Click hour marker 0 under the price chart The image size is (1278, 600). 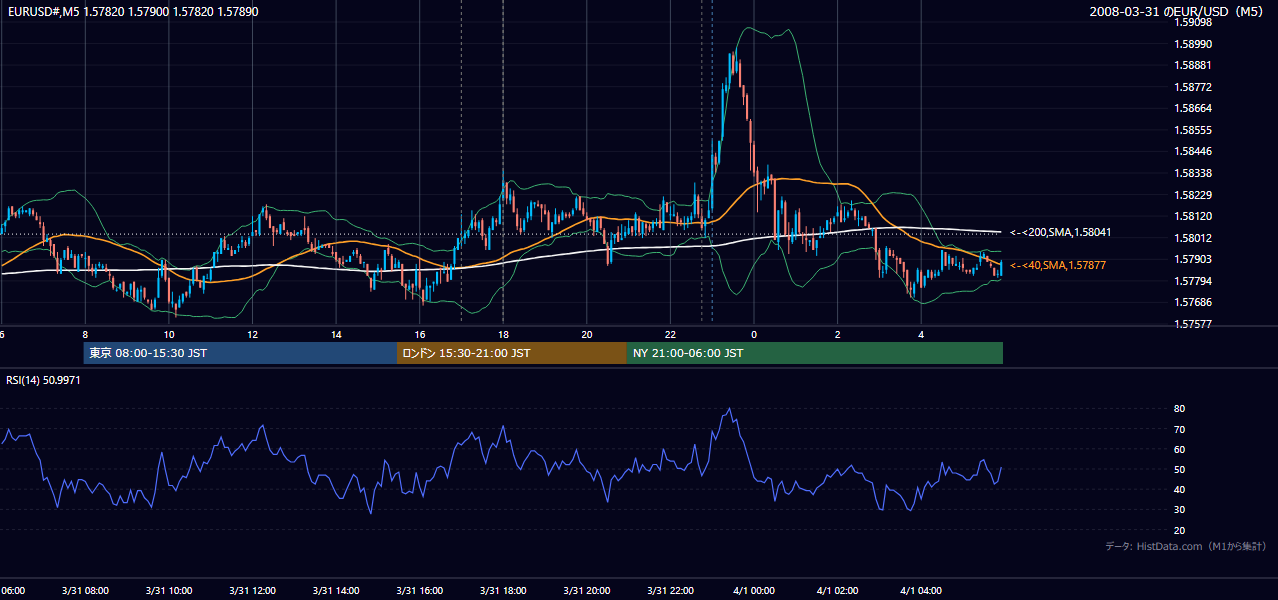pyautogui.click(x=754, y=334)
